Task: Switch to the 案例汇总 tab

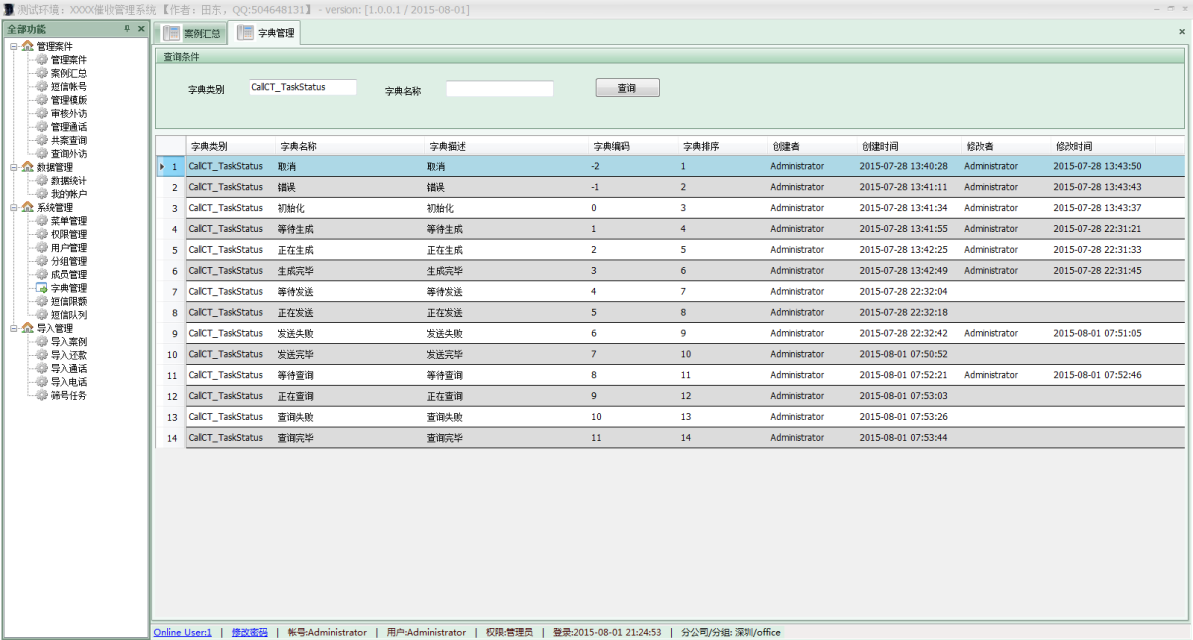Action: click(192, 33)
